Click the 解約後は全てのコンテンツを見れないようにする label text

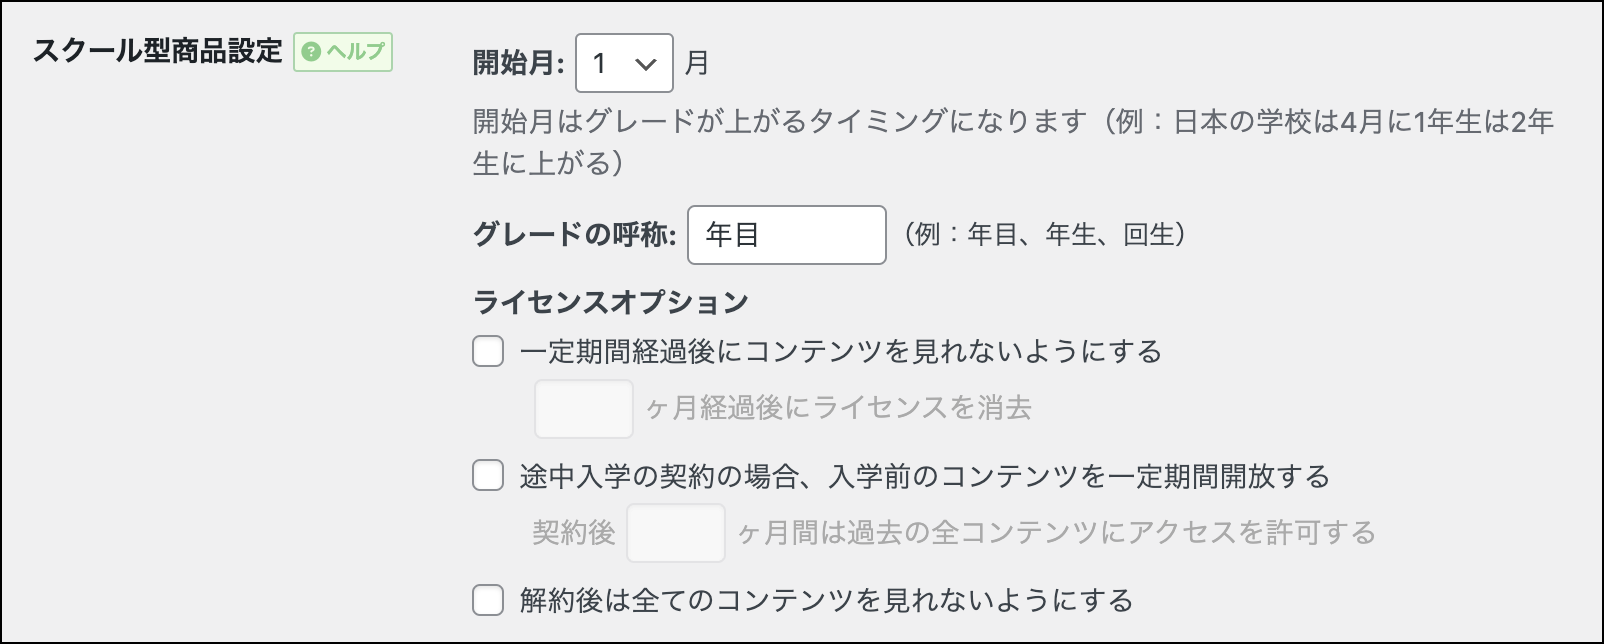(x=826, y=600)
